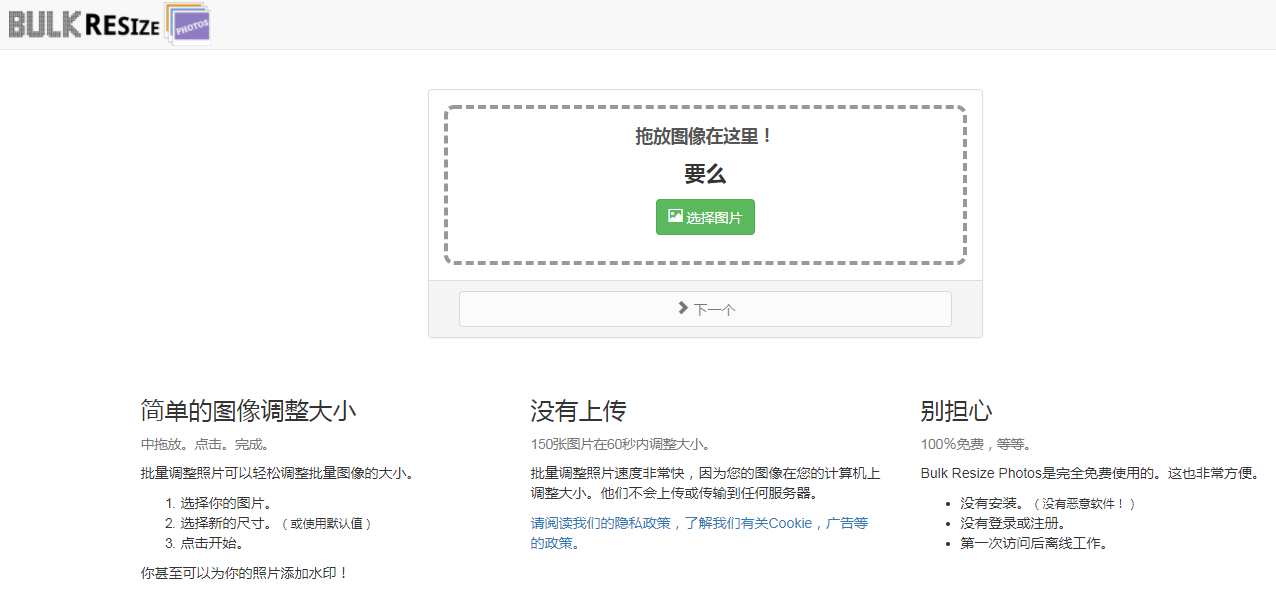
Task: Click the 第一次访问后离线工作 bullet item
Action: pyautogui.click(x=1033, y=543)
